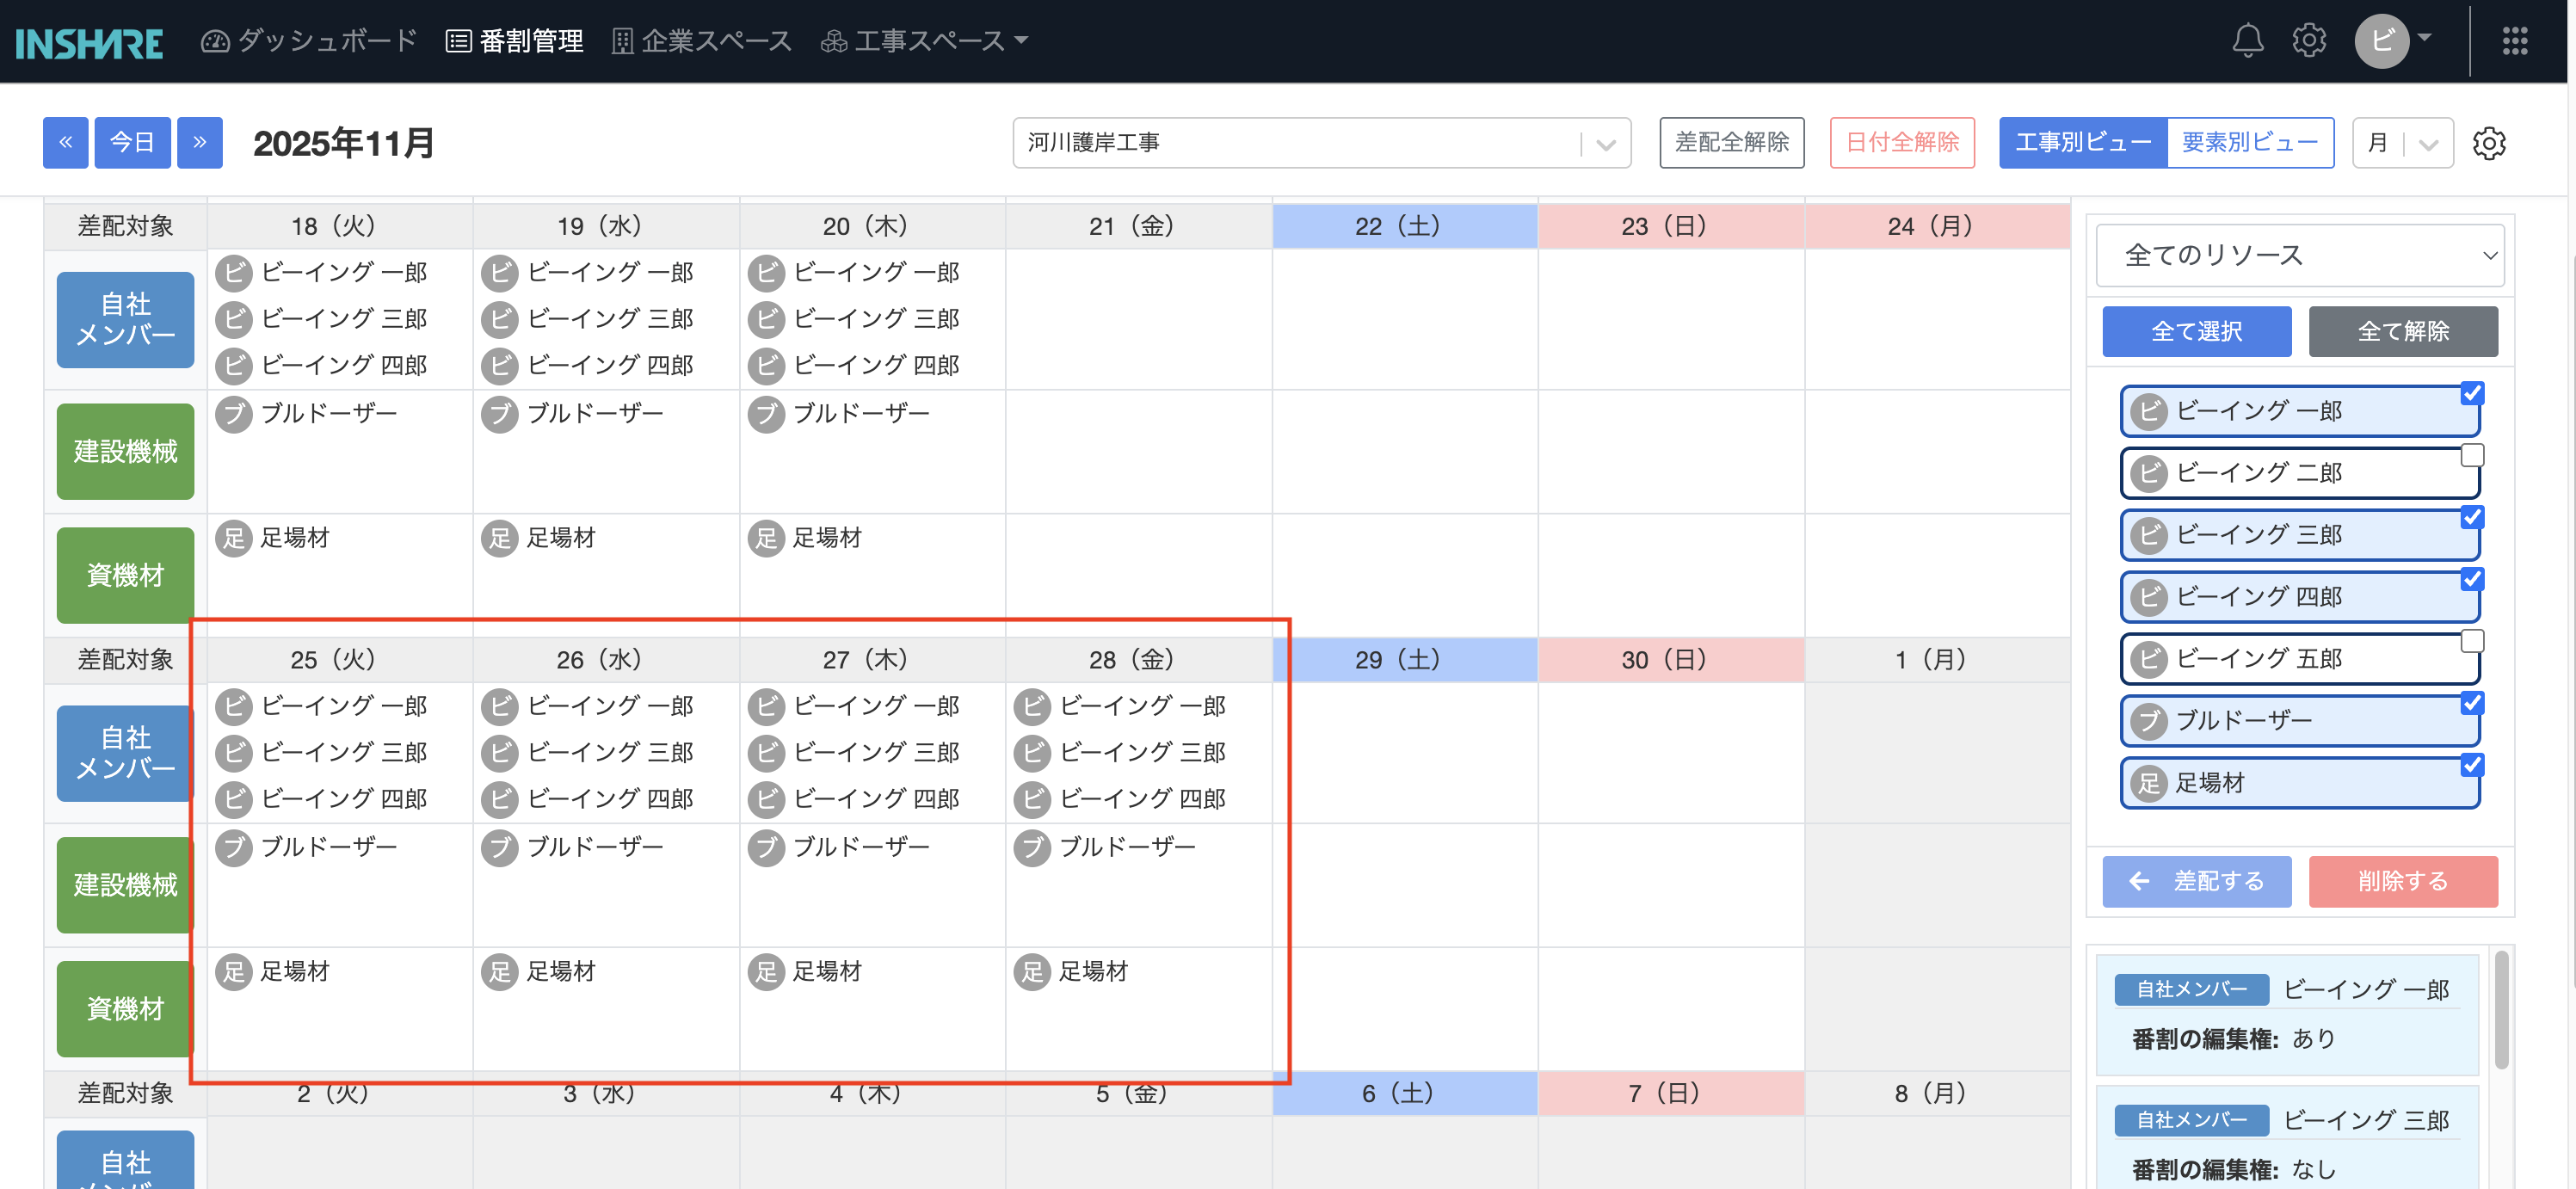Open calendar view settings gear
Image resolution: width=2576 pixels, height=1189 pixels.
pos(2489,143)
